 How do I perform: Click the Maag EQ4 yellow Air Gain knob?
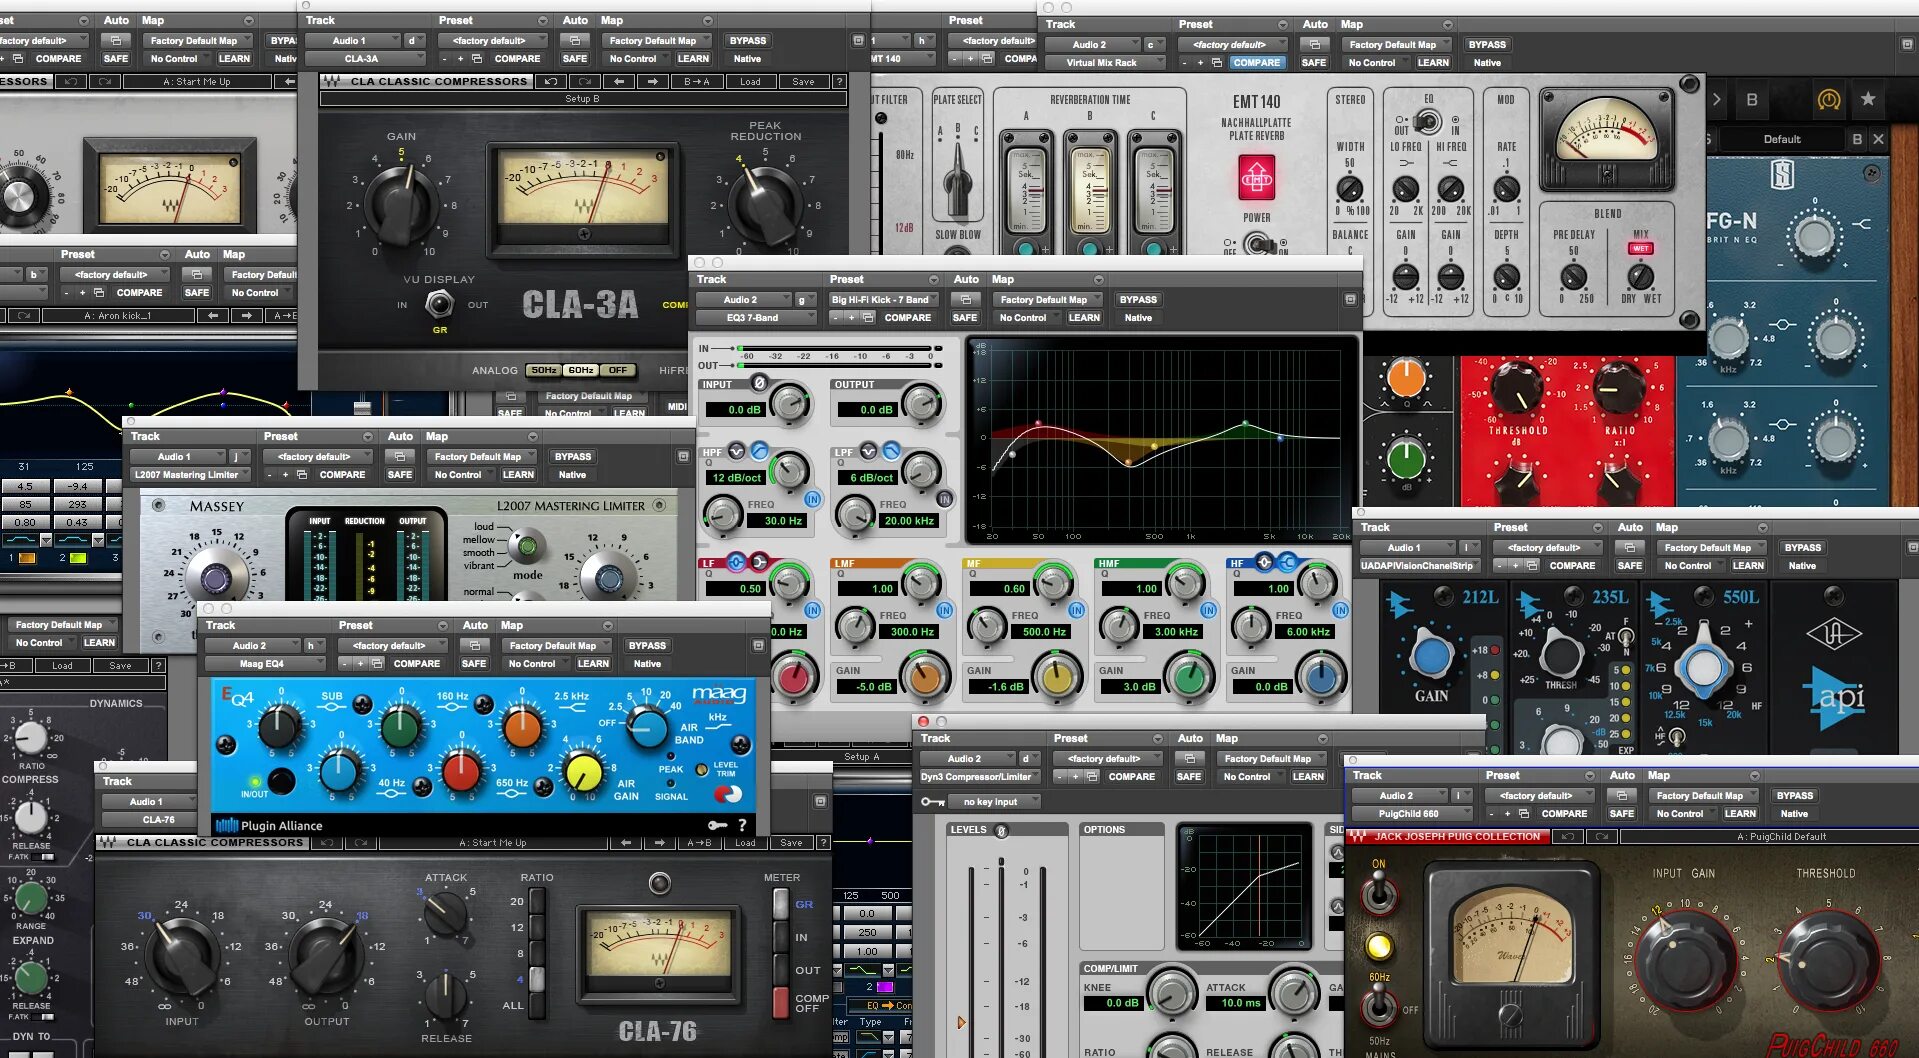coord(583,772)
